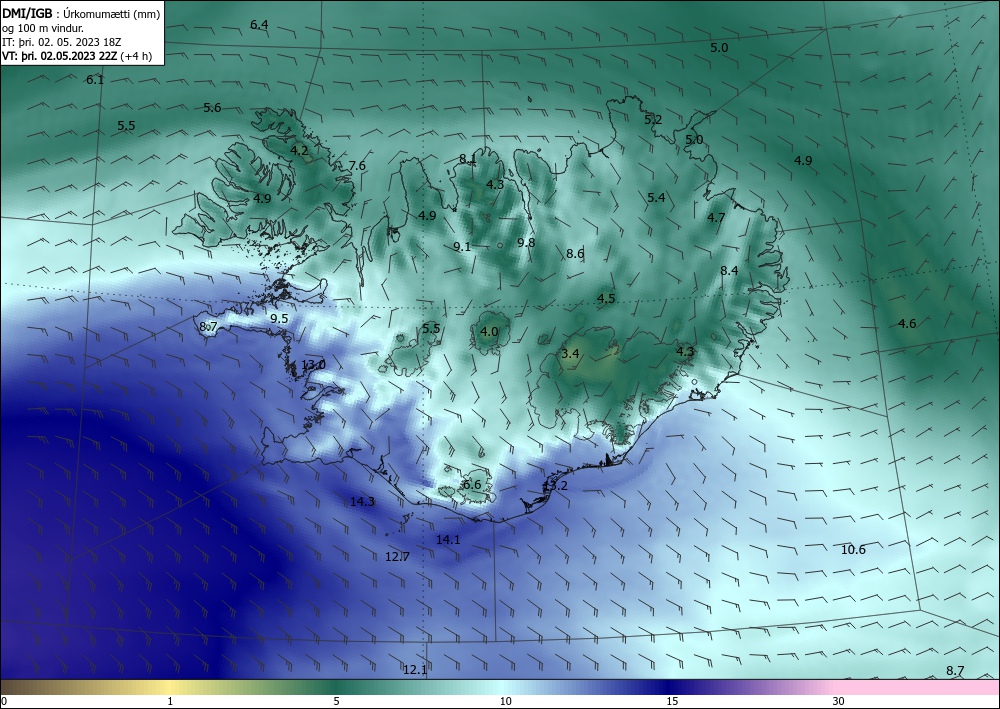Screen dimensions: 1000x709
Task: Click the 14.3 value label
Action: click(x=362, y=502)
